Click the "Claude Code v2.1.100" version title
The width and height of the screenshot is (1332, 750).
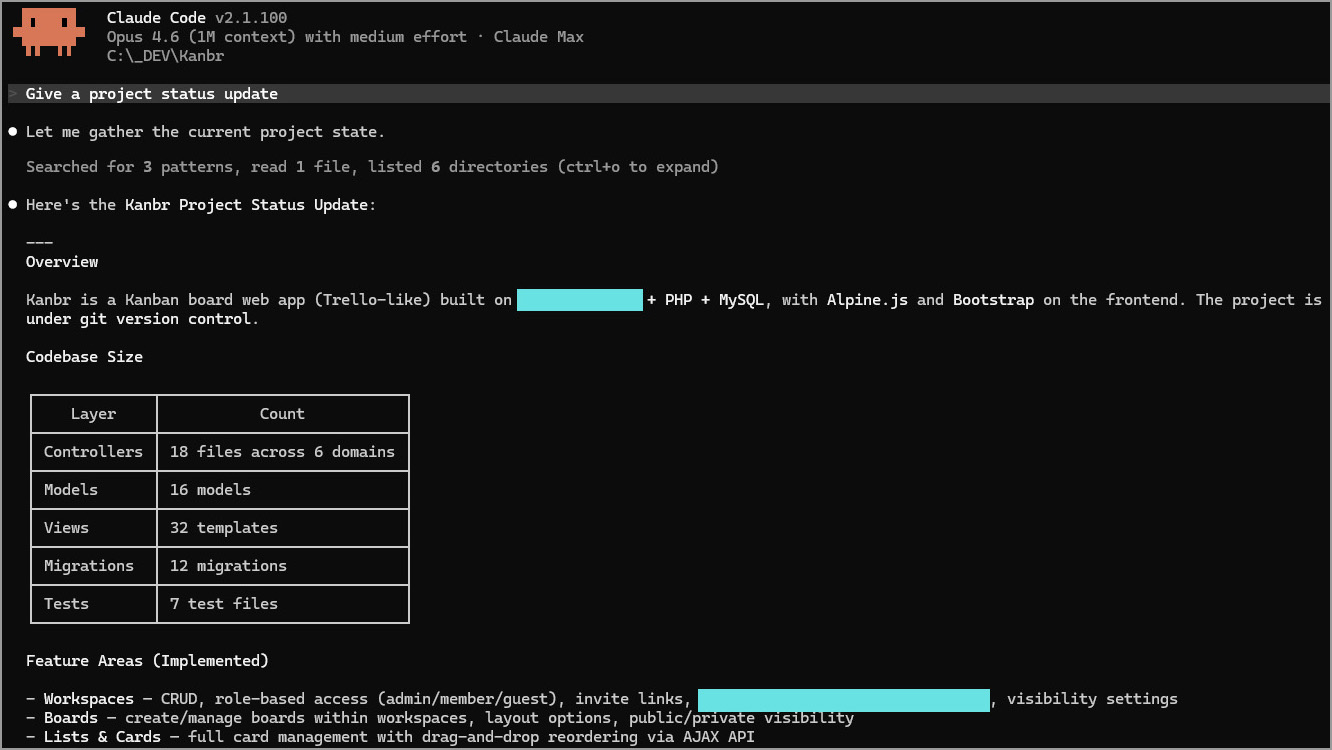pos(198,18)
